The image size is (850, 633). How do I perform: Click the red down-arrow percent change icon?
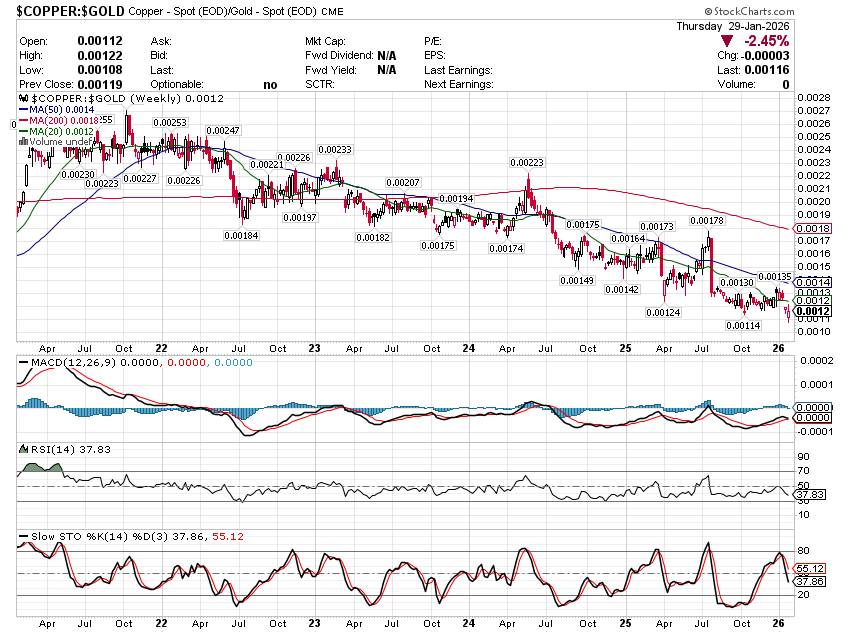coord(726,41)
